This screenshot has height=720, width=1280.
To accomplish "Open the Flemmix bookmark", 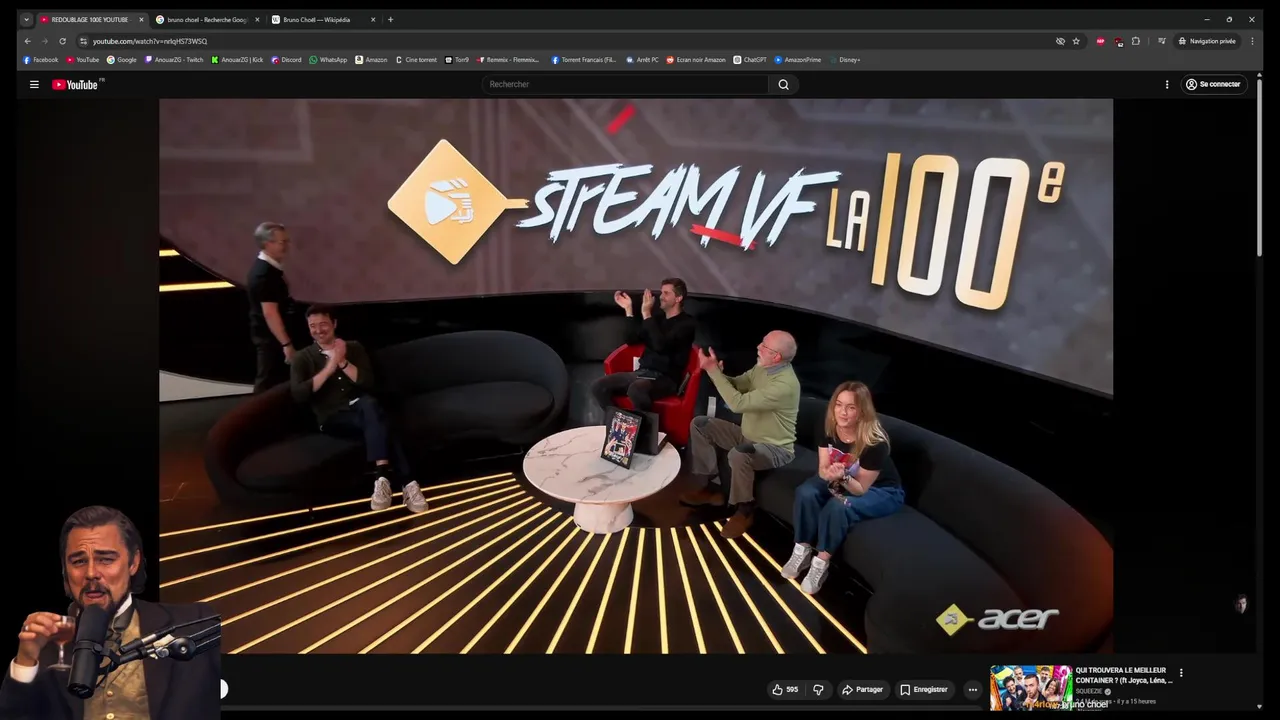I will (x=508, y=60).
